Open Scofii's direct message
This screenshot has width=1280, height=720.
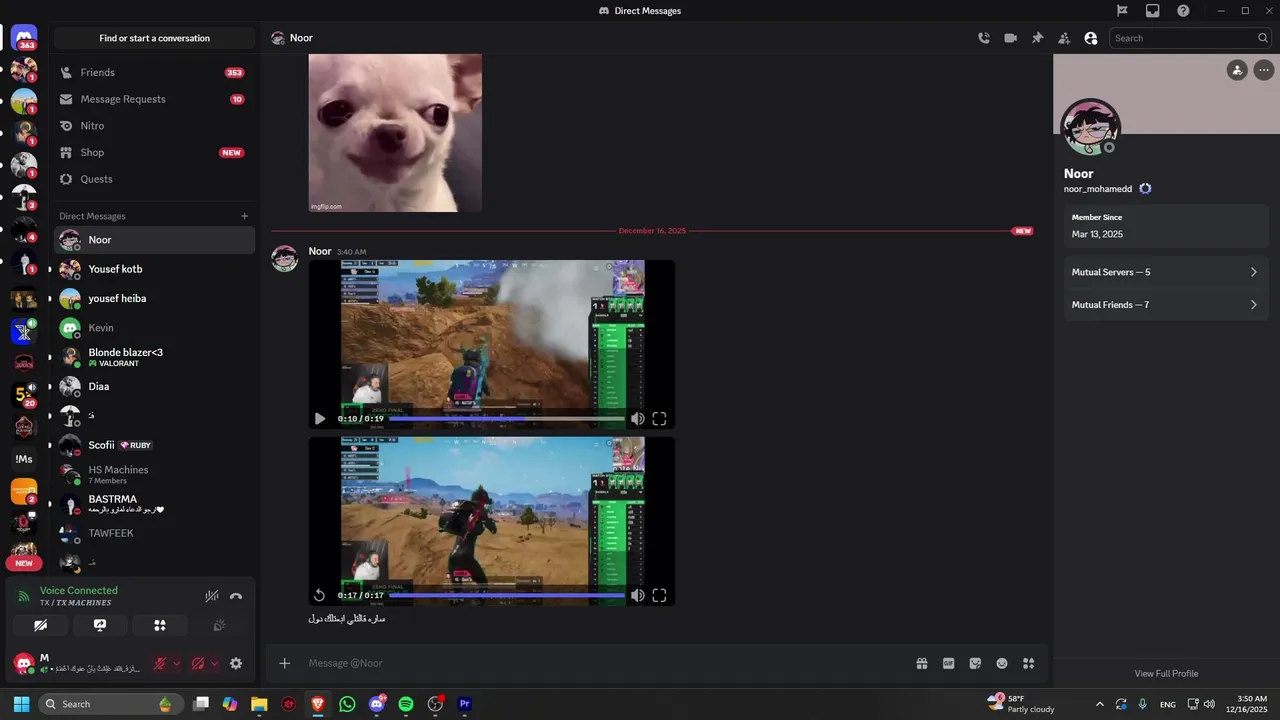pyautogui.click(x=155, y=445)
